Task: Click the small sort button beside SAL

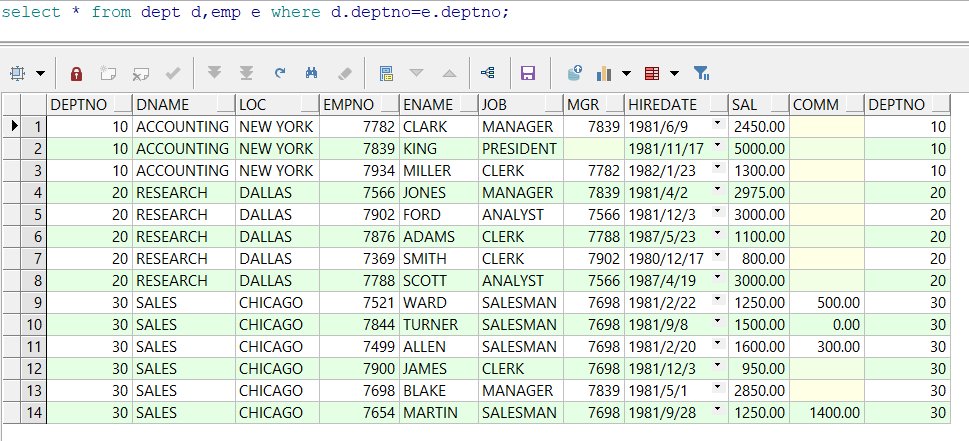Action: point(781,104)
